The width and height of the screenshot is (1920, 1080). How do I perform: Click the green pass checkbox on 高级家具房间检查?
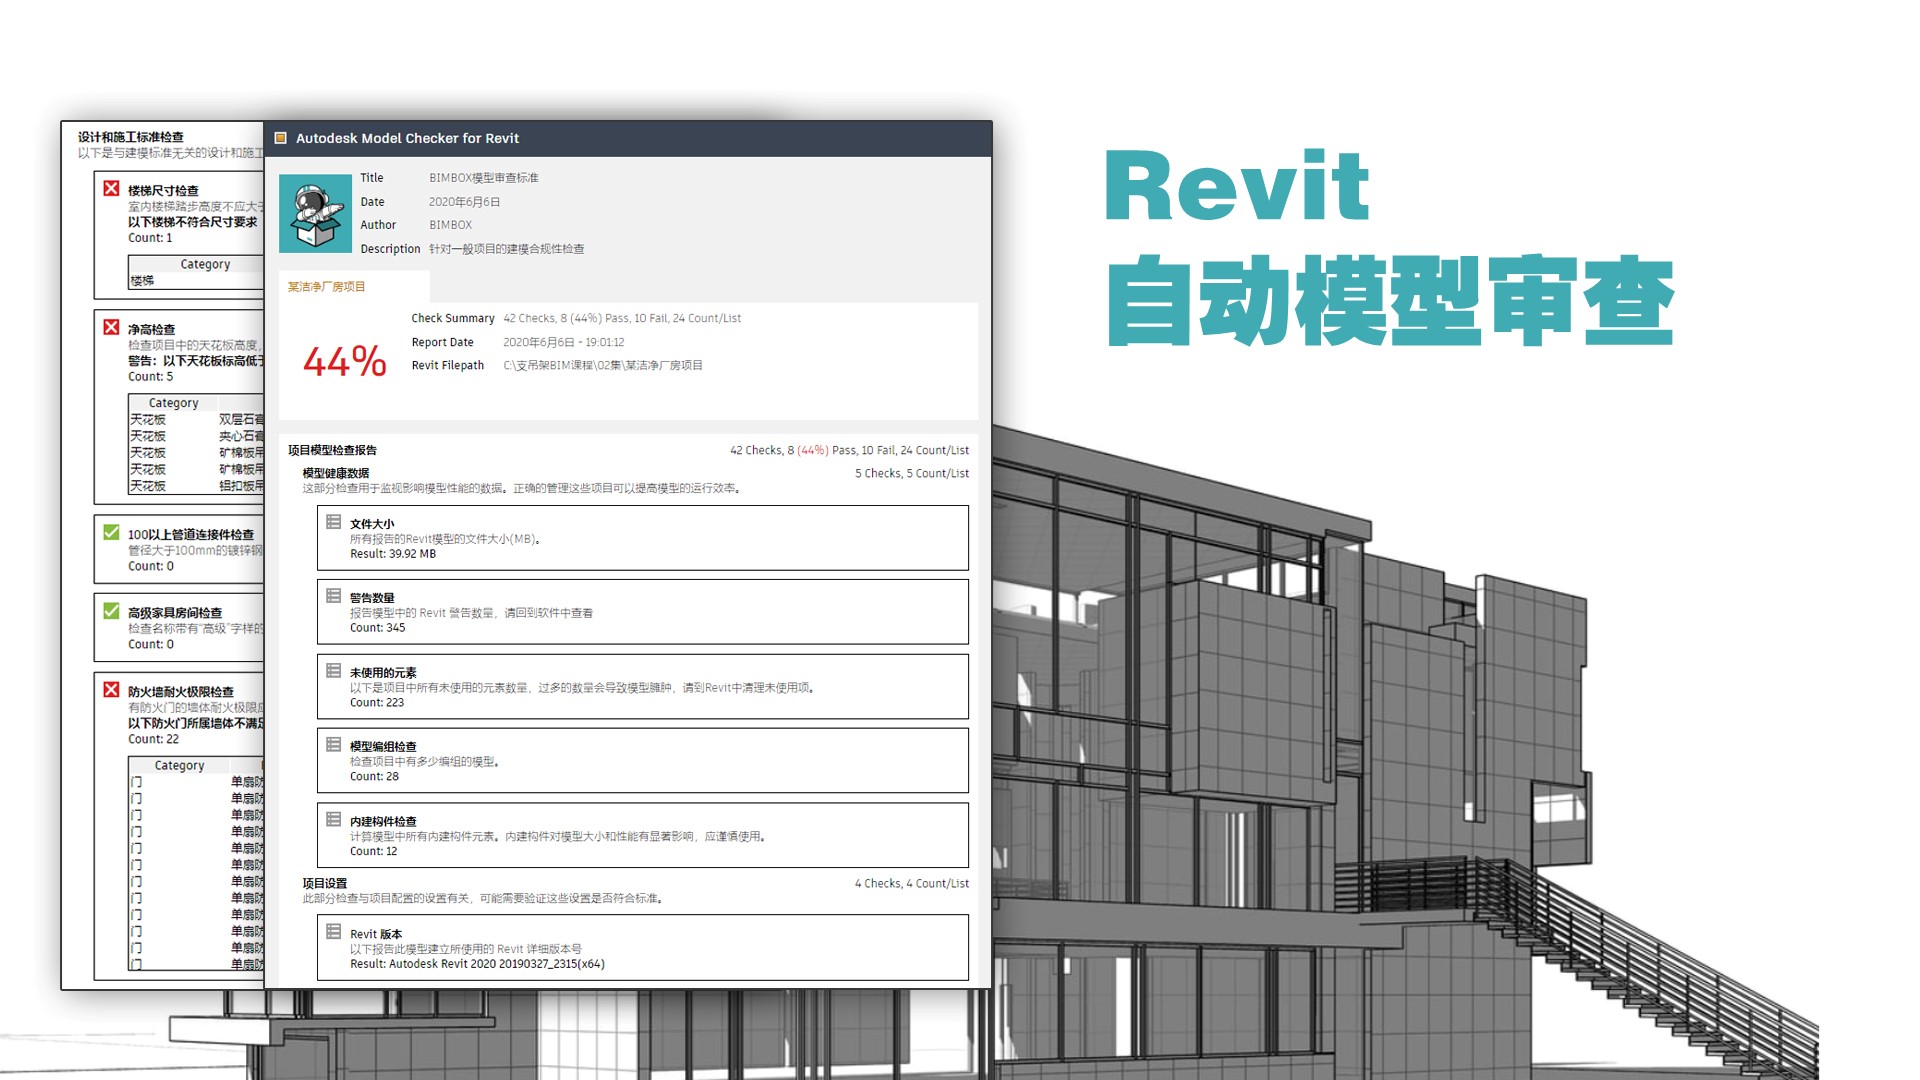[x=109, y=612]
